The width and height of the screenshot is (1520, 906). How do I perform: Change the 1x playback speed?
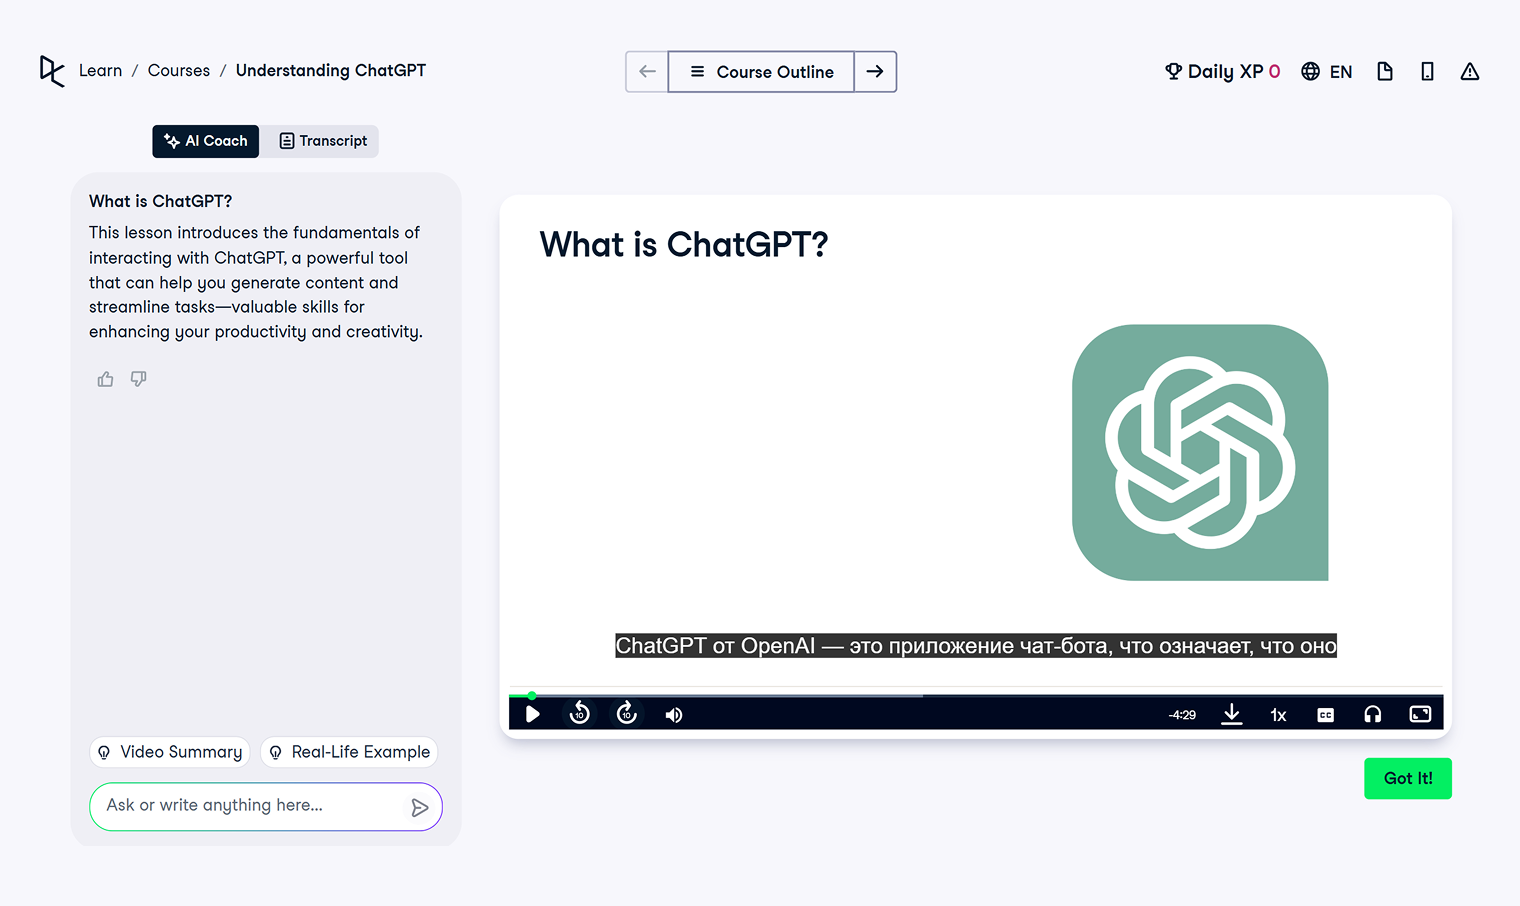click(1278, 715)
